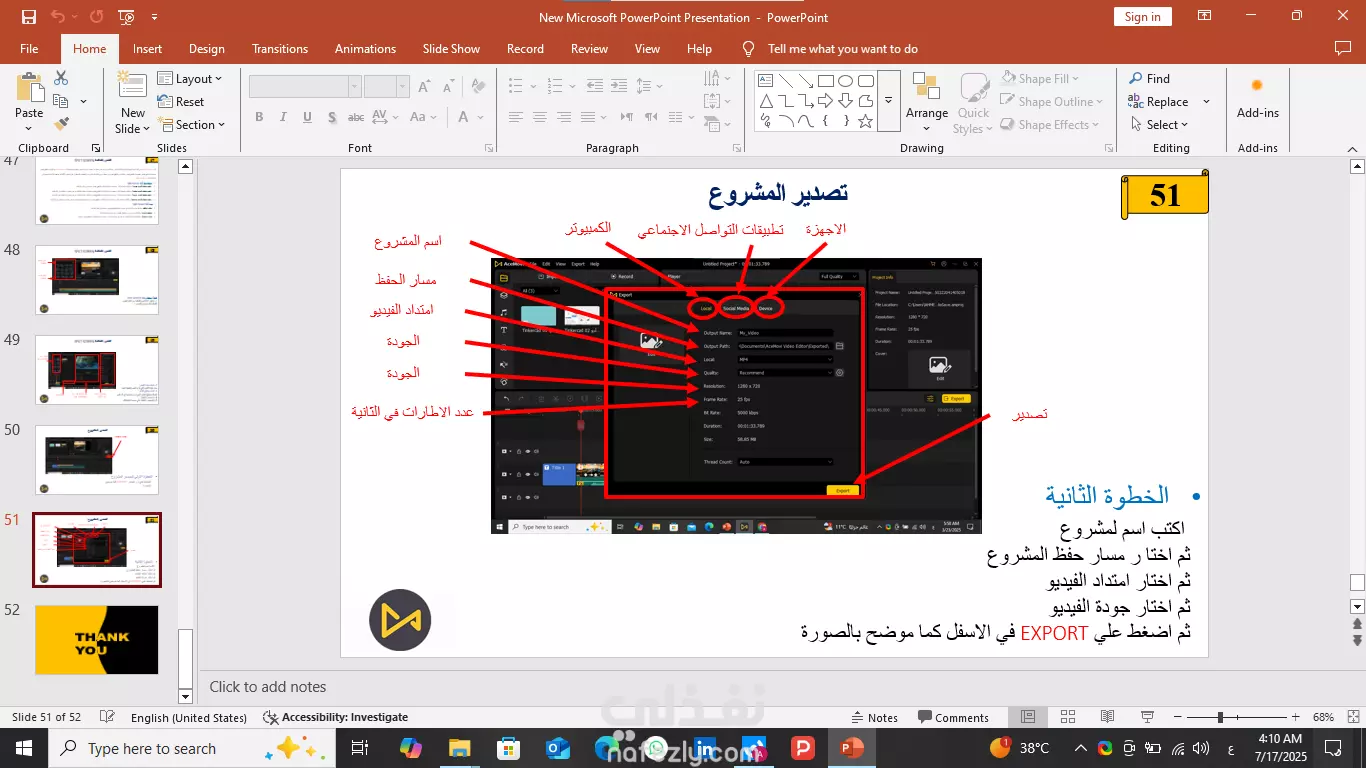The height and width of the screenshot is (768, 1366).
Task: Click to add notes area
Action: click(268, 687)
